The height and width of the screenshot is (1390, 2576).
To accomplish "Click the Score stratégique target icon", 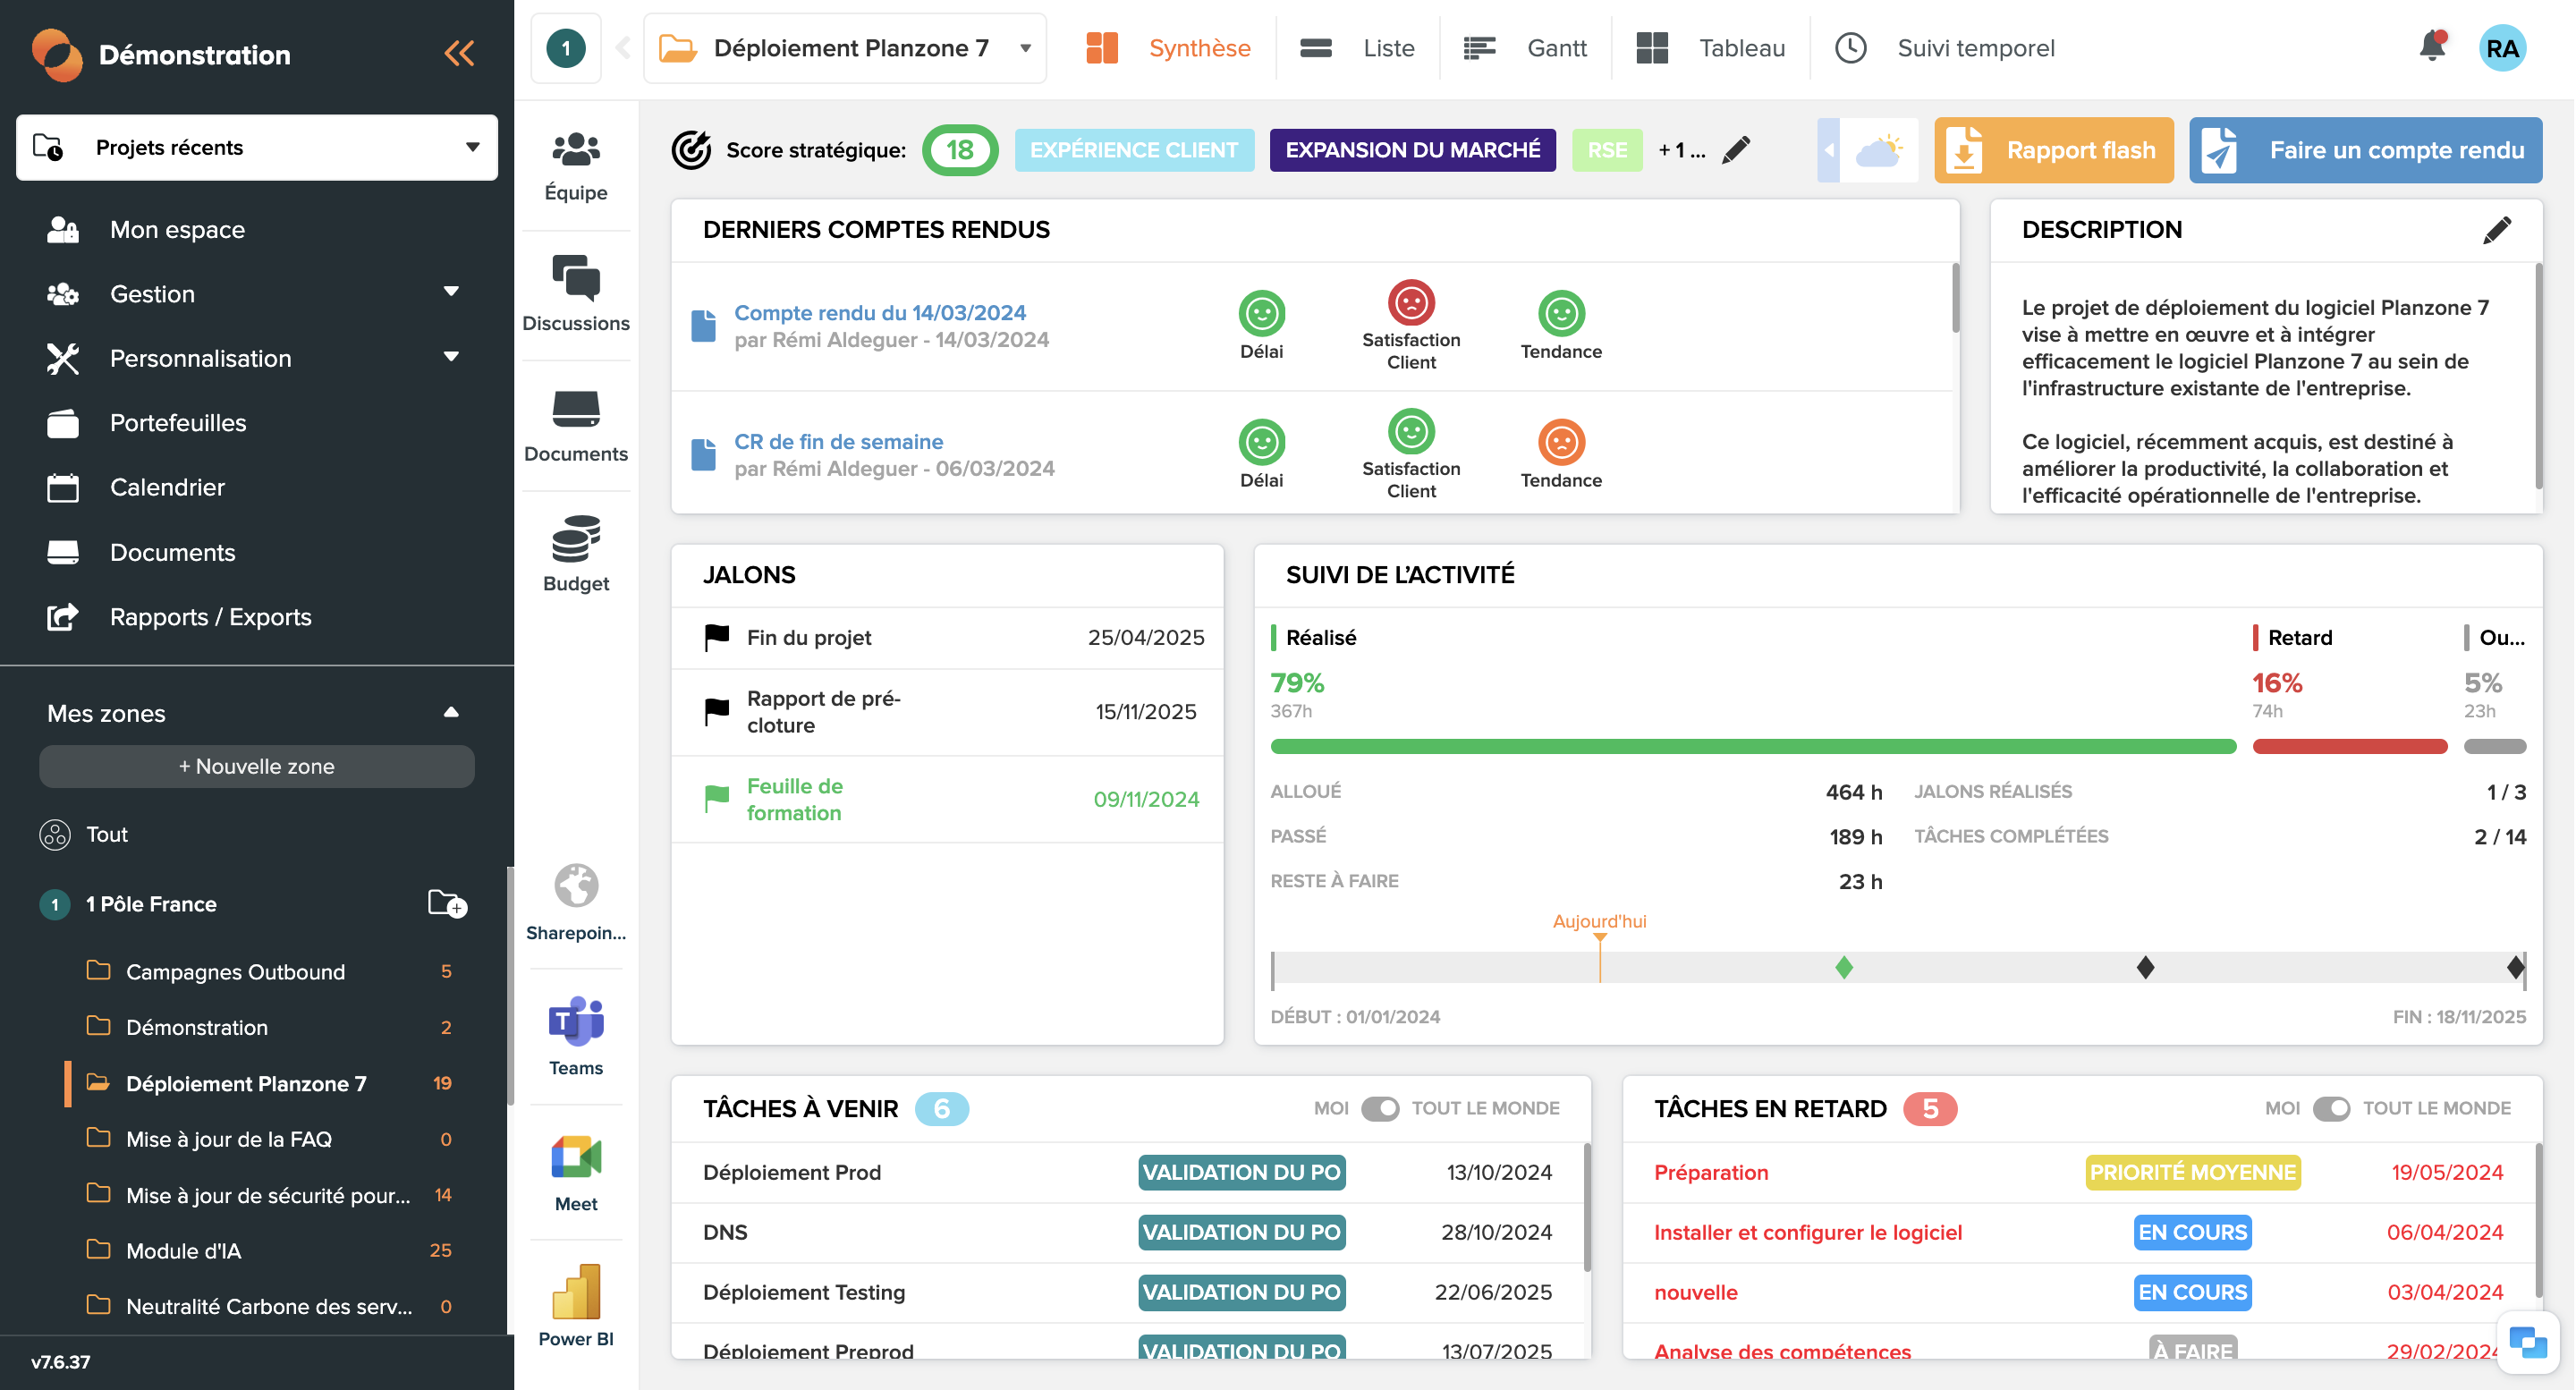I will (691, 150).
